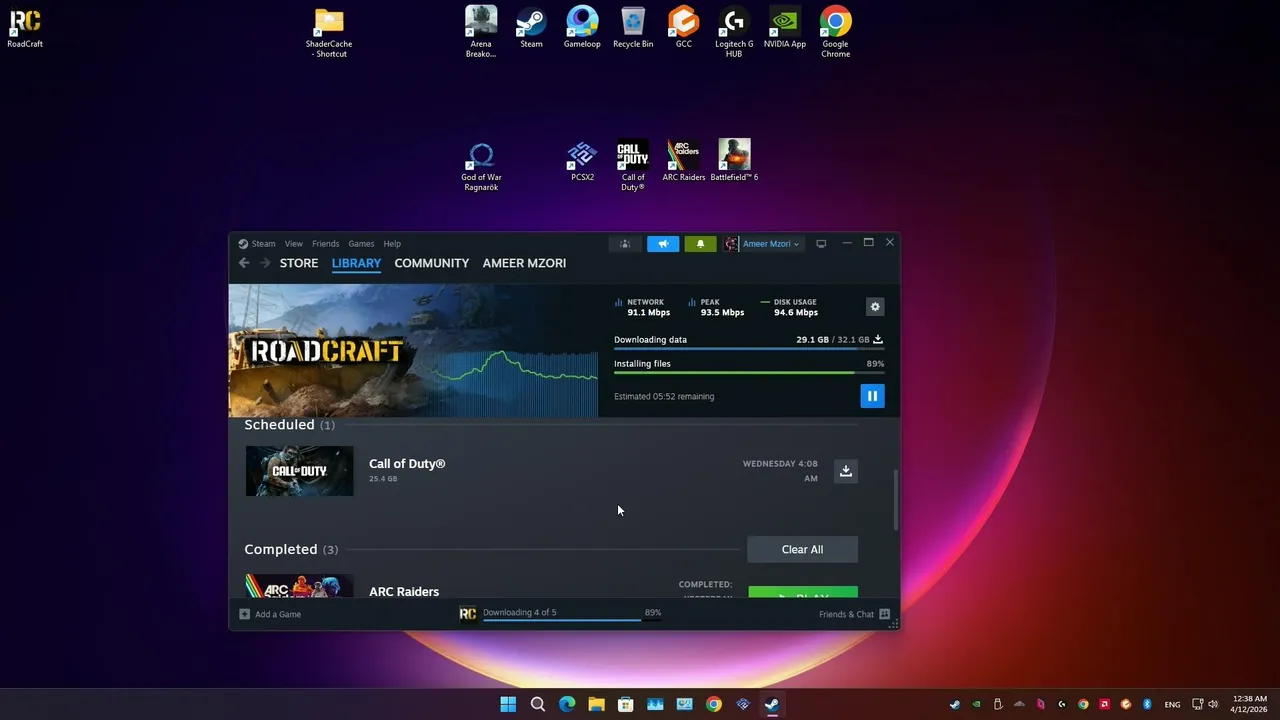Image resolution: width=1280 pixels, height=720 pixels.
Task: Open the Windows Start menu
Action: [508, 704]
